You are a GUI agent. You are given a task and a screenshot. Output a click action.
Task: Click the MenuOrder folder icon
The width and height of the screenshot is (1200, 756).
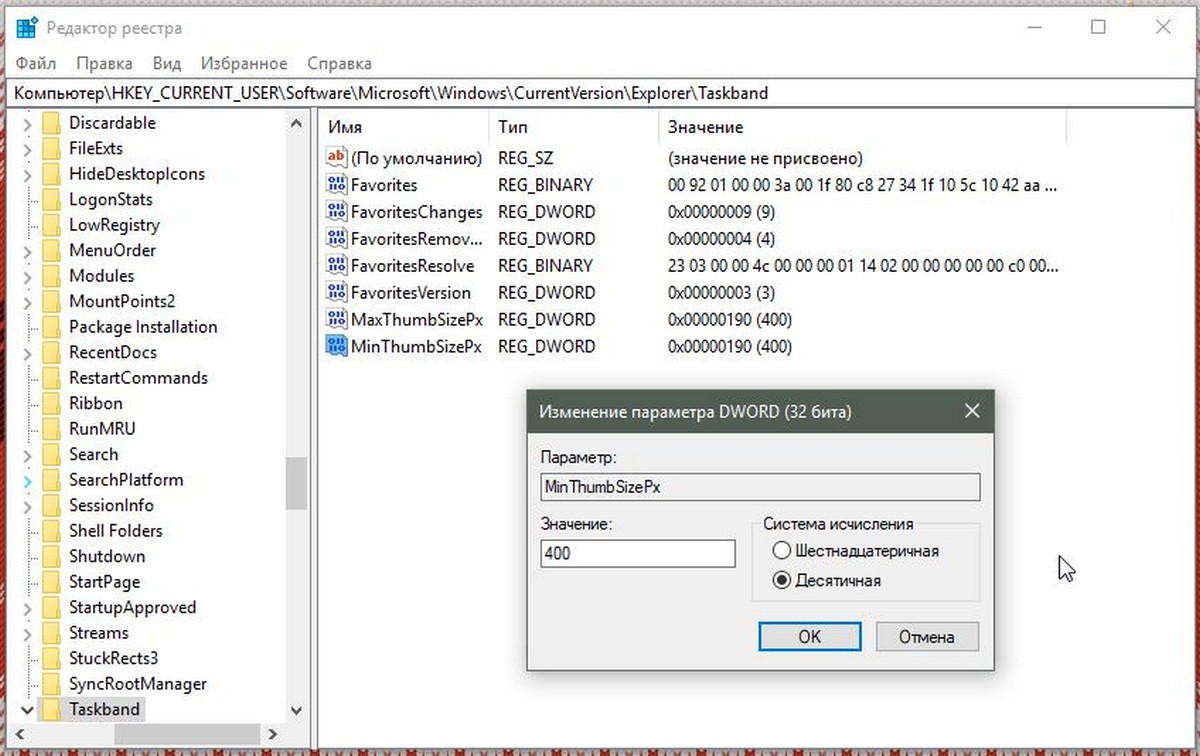(x=51, y=250)
